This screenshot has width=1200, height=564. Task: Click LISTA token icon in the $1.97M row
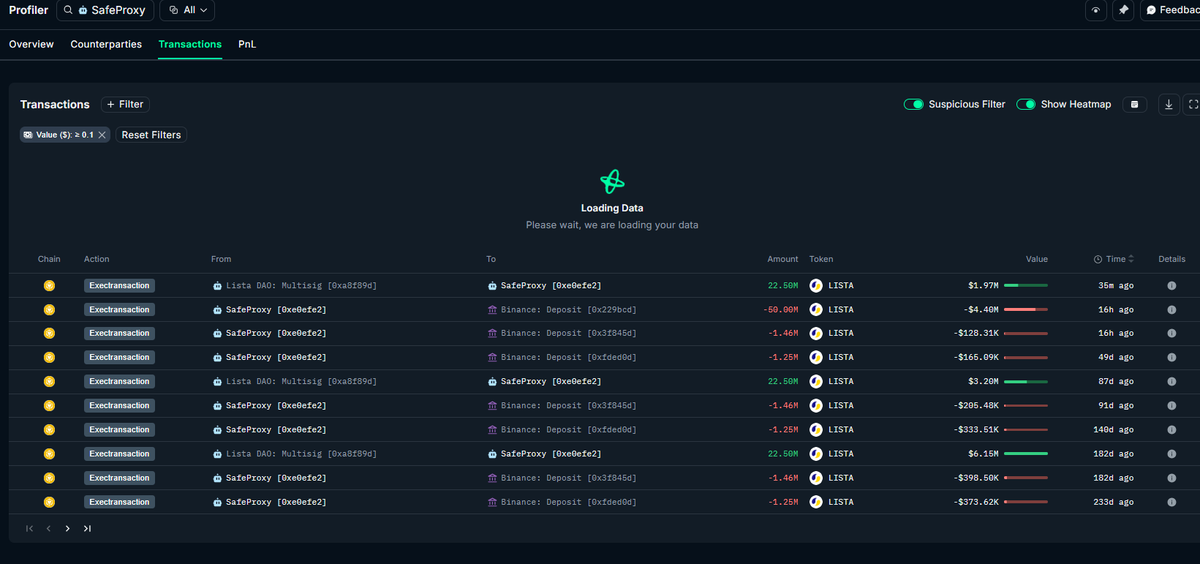coord(816,286)
